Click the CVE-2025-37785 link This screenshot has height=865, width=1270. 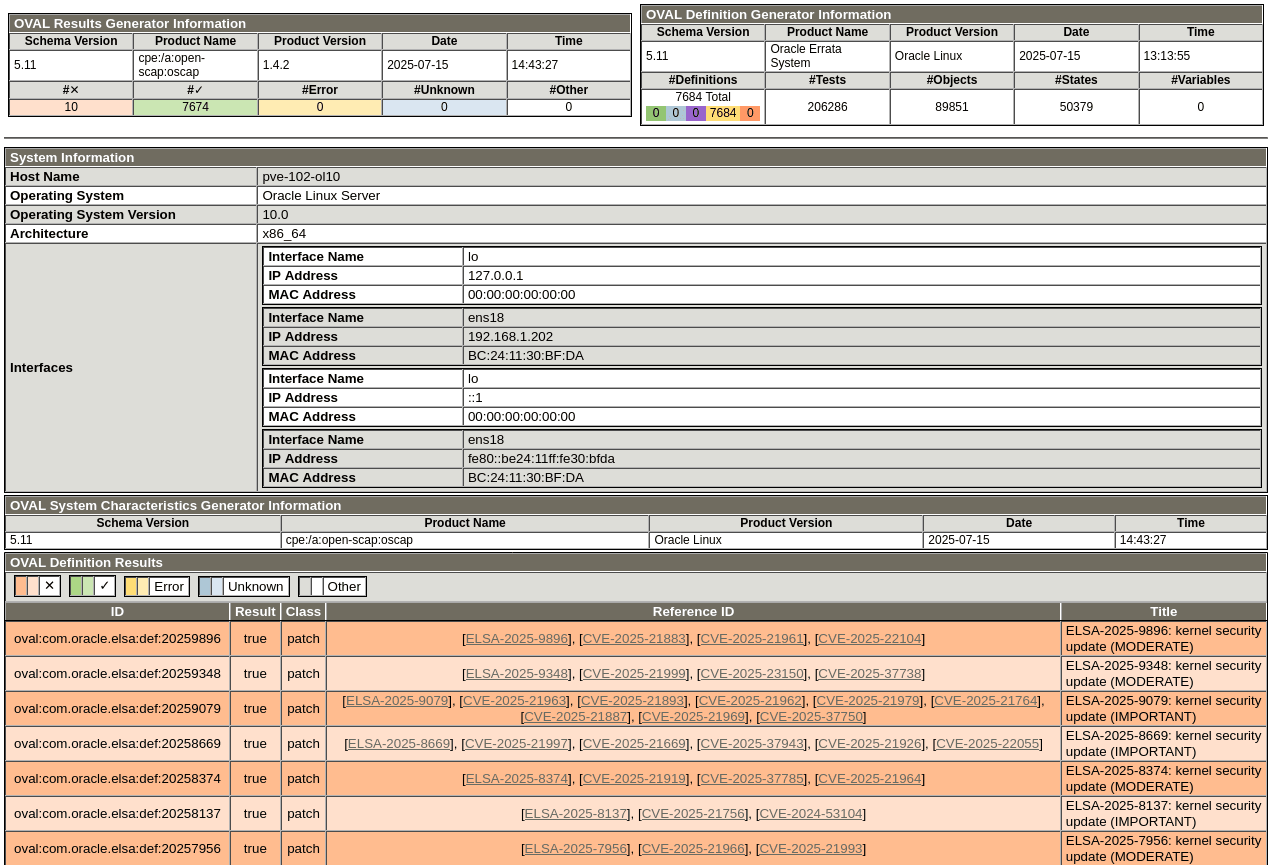[752, 779]
